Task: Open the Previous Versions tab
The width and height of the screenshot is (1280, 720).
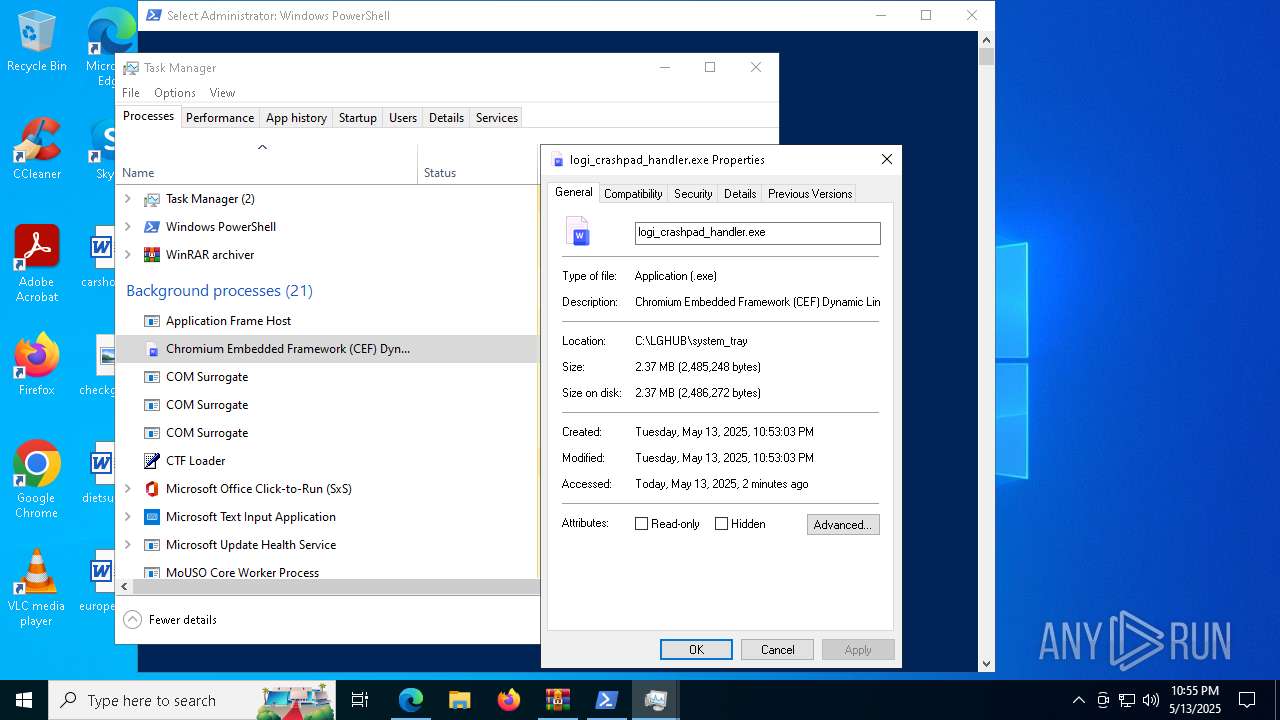Action: click(810, 194)
